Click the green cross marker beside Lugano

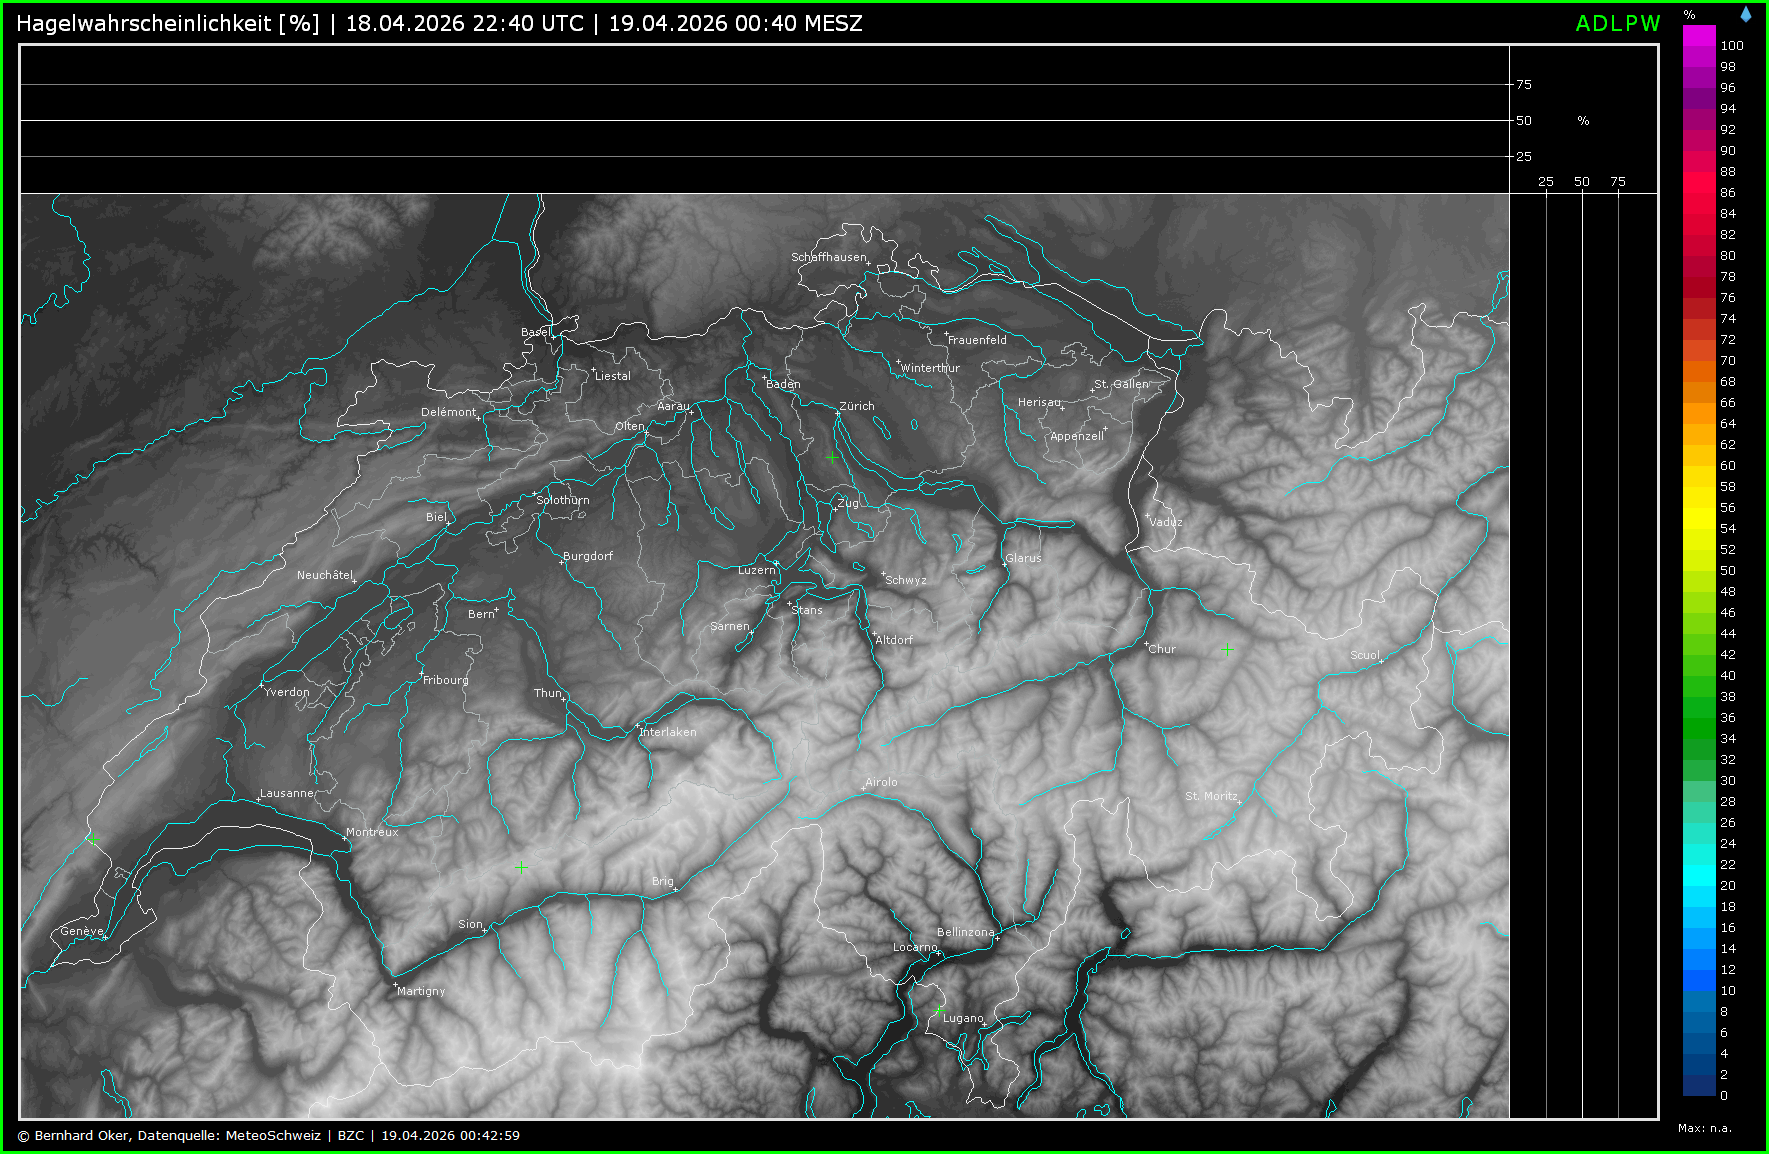click(938, 1012)
